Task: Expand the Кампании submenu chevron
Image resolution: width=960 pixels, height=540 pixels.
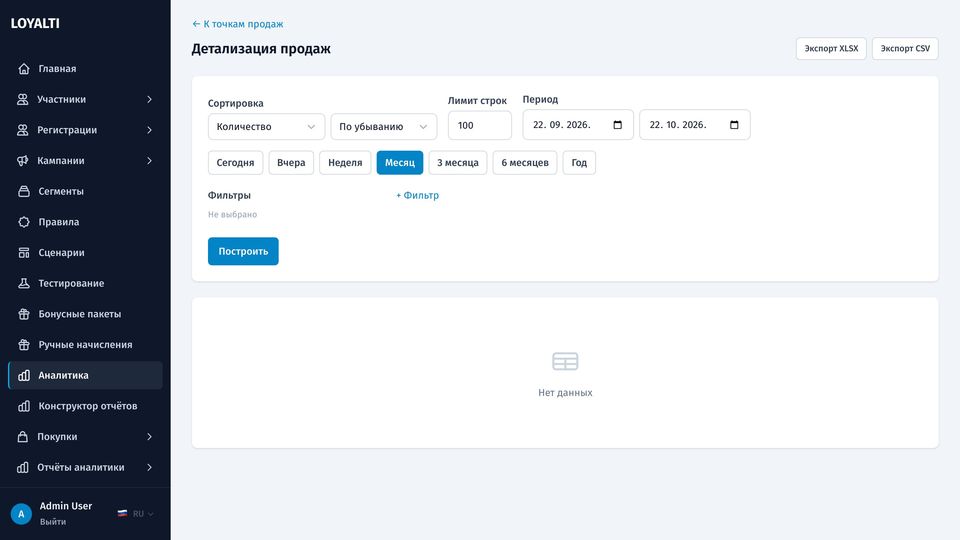Action: tap(149, 160)
